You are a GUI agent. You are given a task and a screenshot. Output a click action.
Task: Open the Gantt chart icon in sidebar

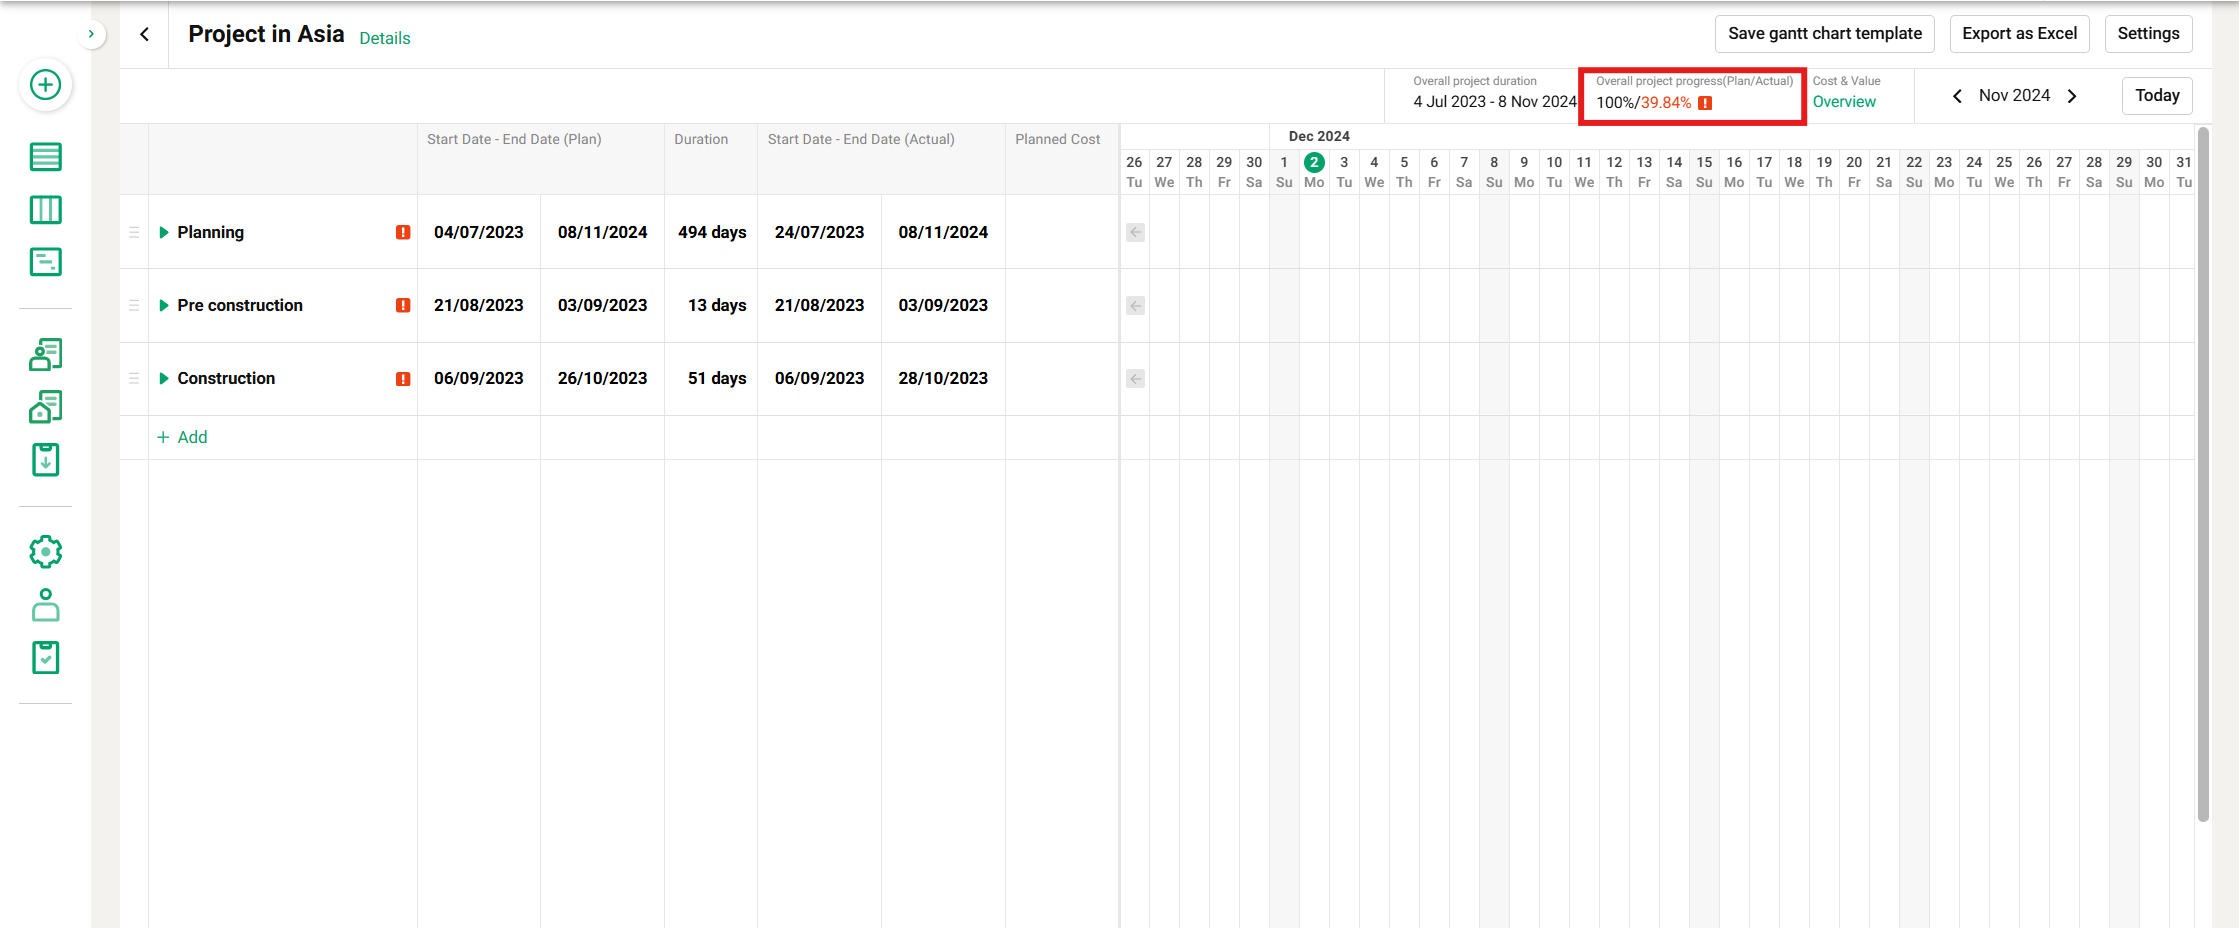(45, 262)
